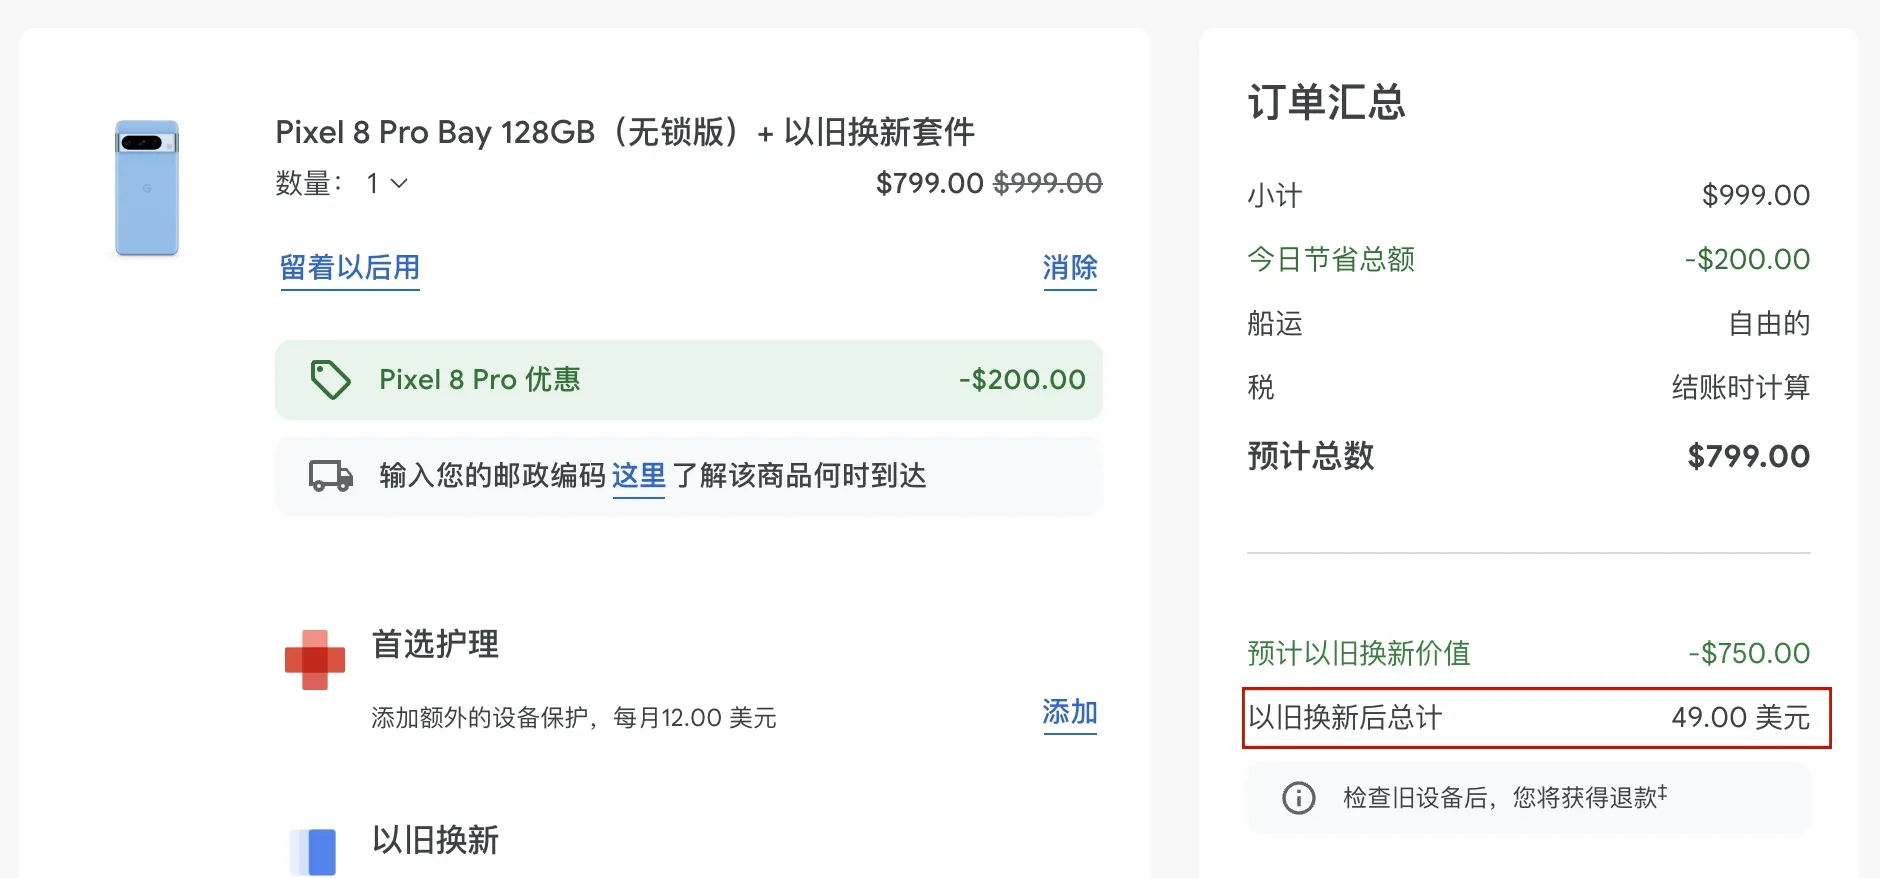Click the 数量 quantity label
The height and width of the screenshot is (878, 1880).
309,183
